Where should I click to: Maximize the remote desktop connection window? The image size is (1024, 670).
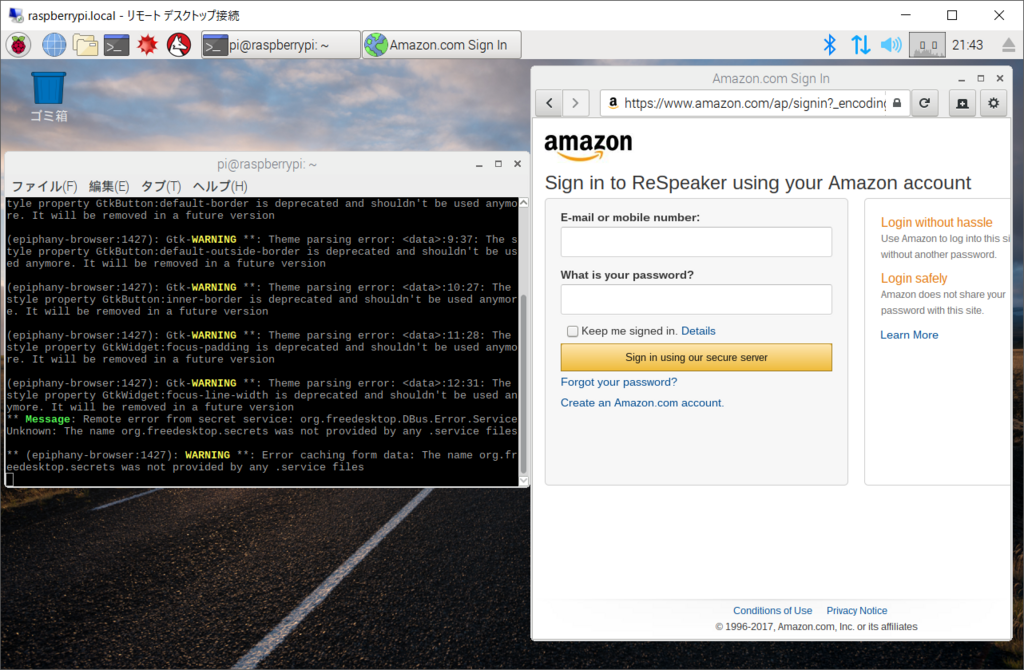coord(952,15)
